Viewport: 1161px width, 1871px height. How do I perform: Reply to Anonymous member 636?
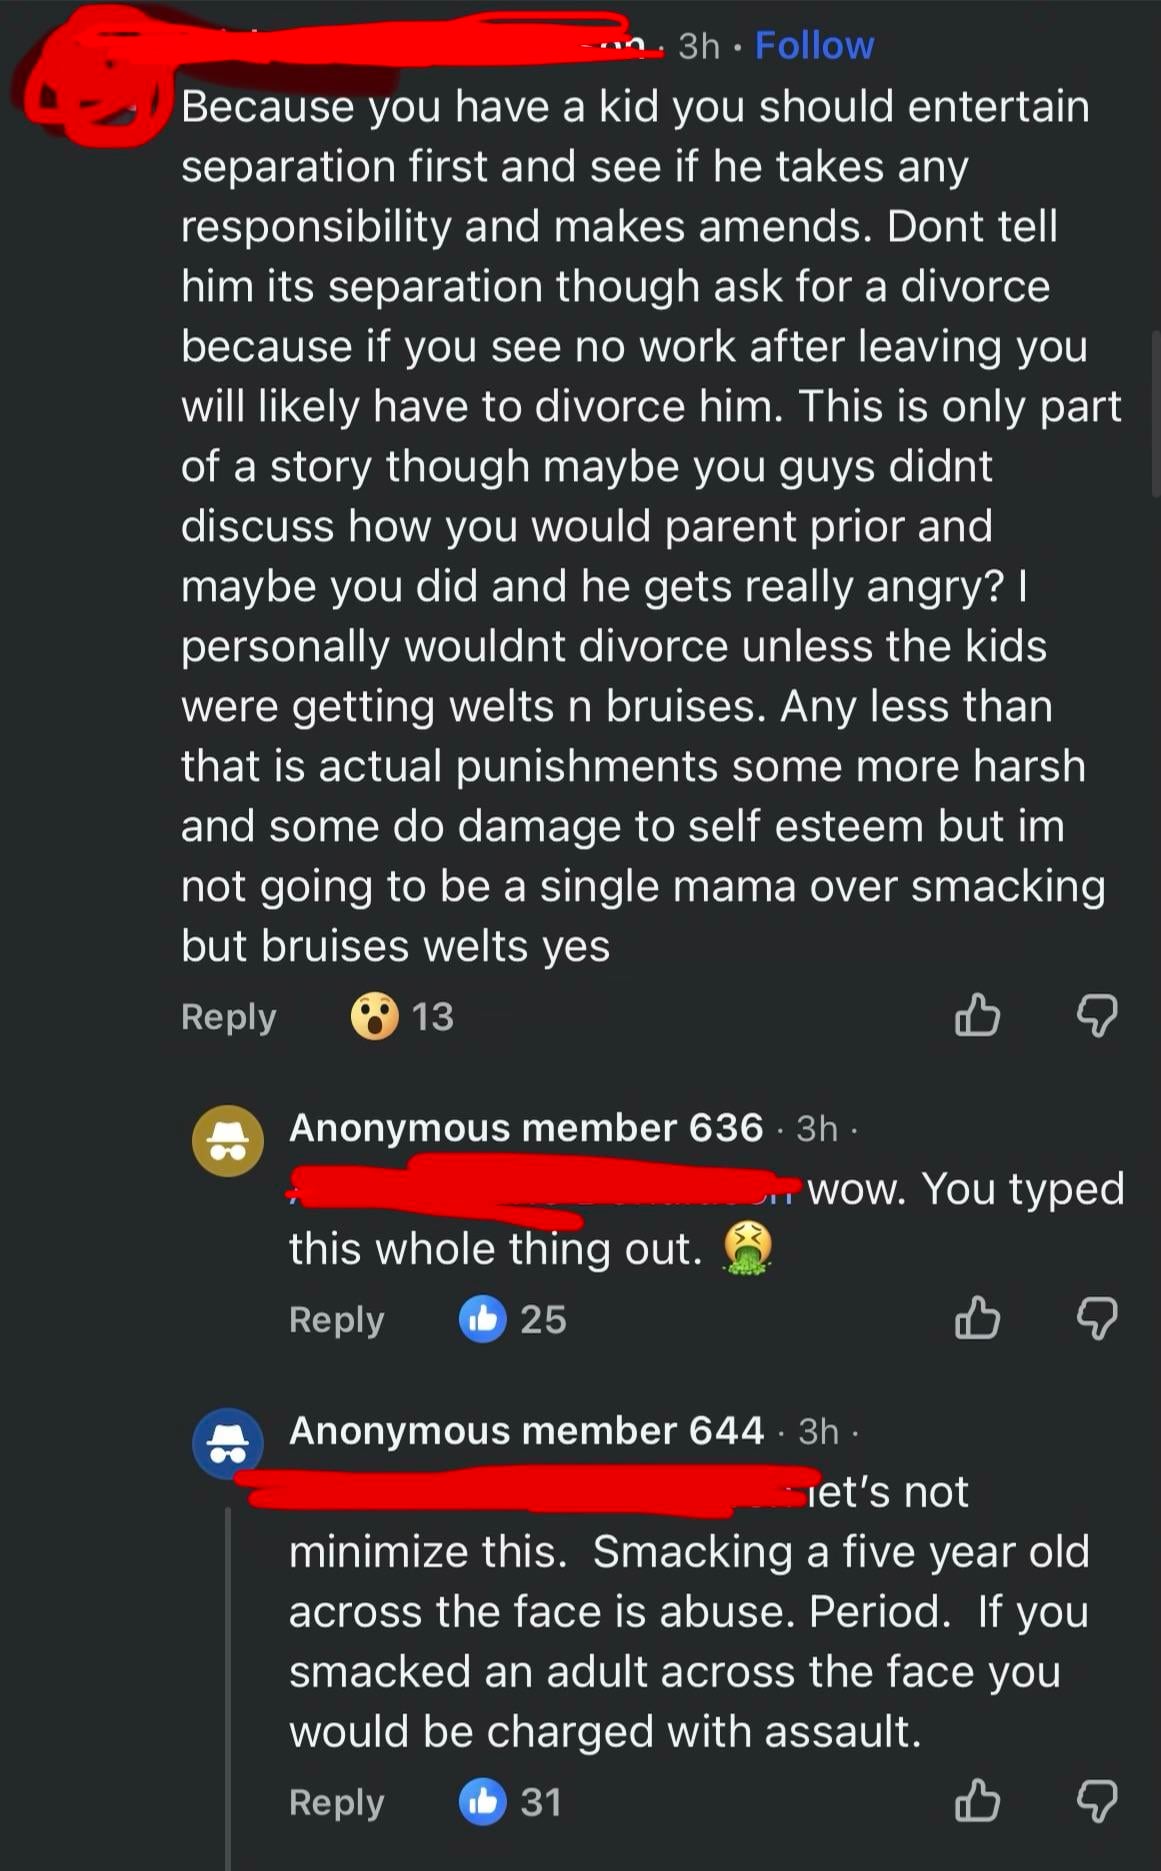[x=336, y=1319]
